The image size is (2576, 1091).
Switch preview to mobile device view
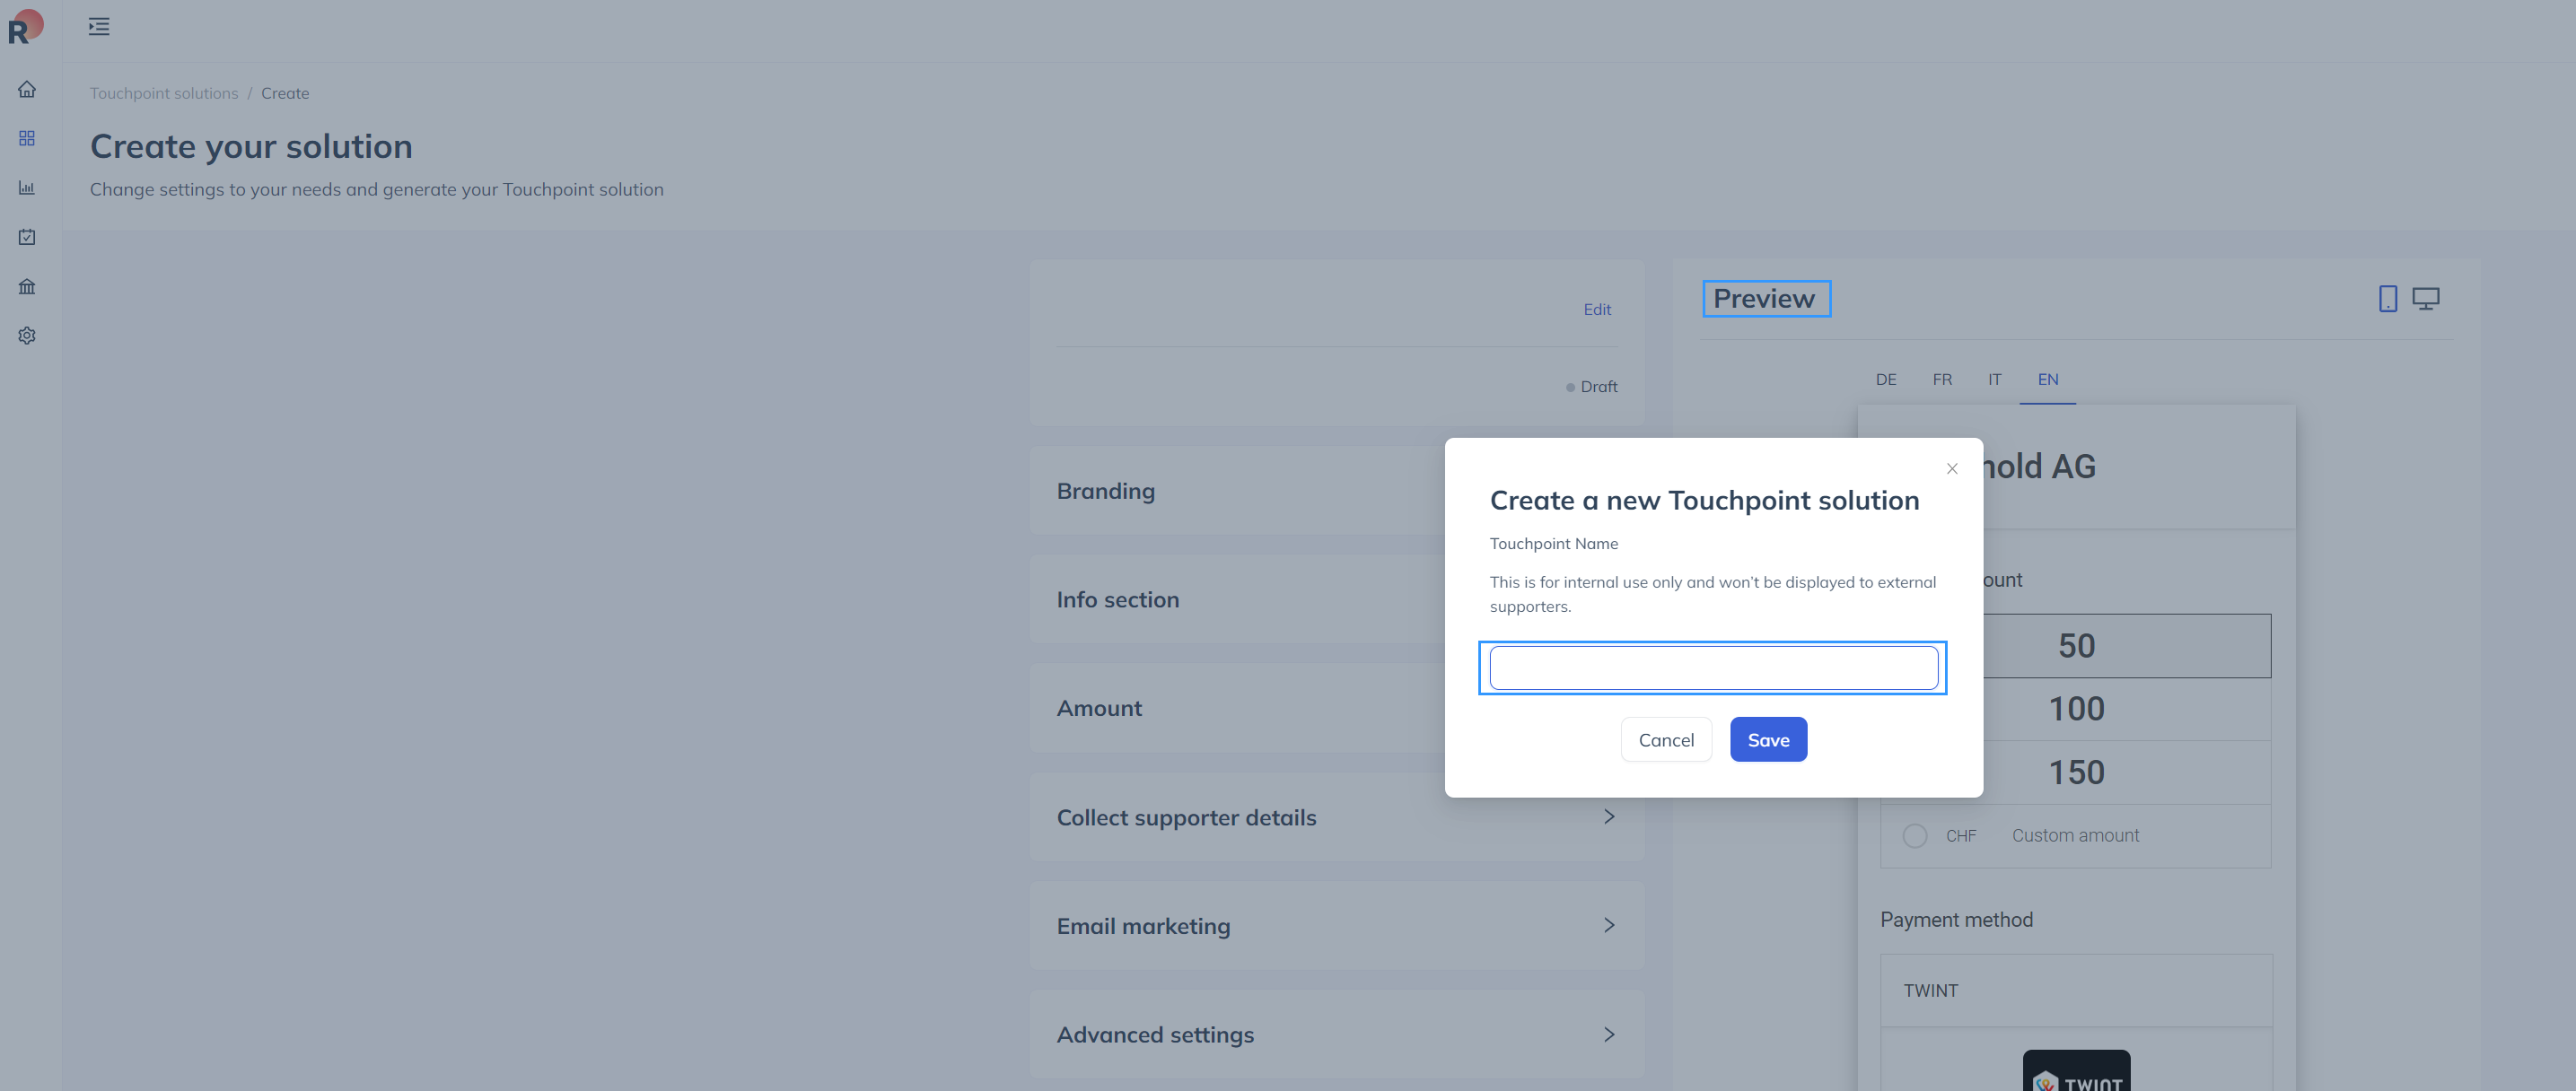(x=2387, y=298)
